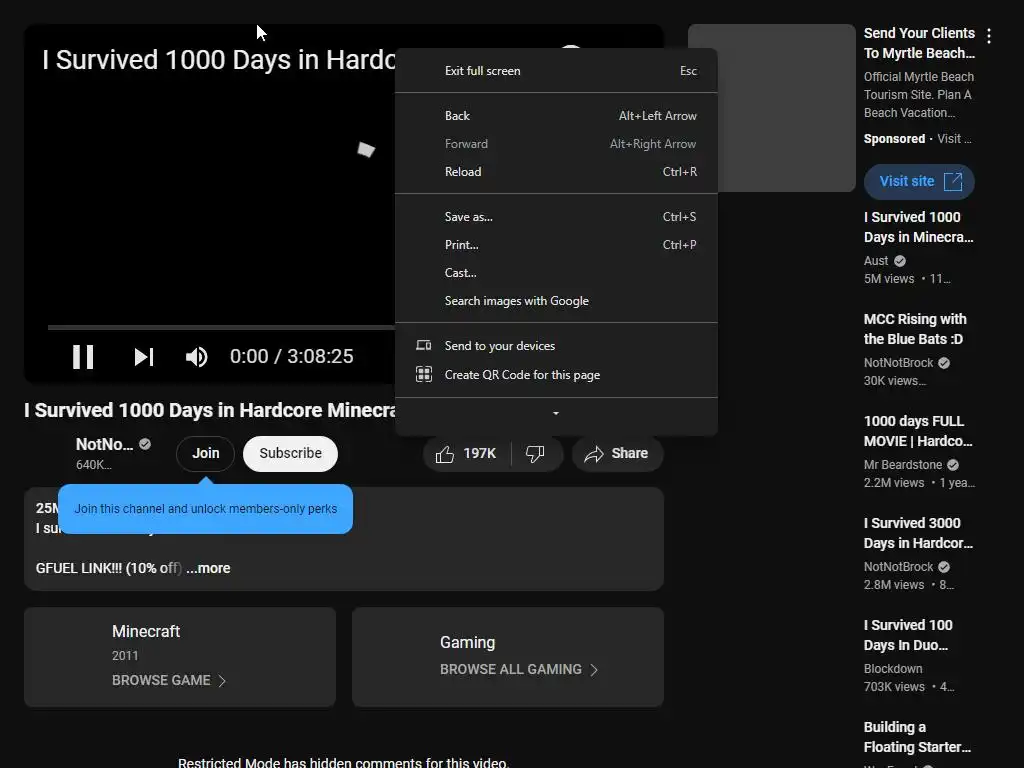Viewport: 1024px width, 768px height.
Task: Click Create QR Code for this page
Action: (x=556, y=375)
